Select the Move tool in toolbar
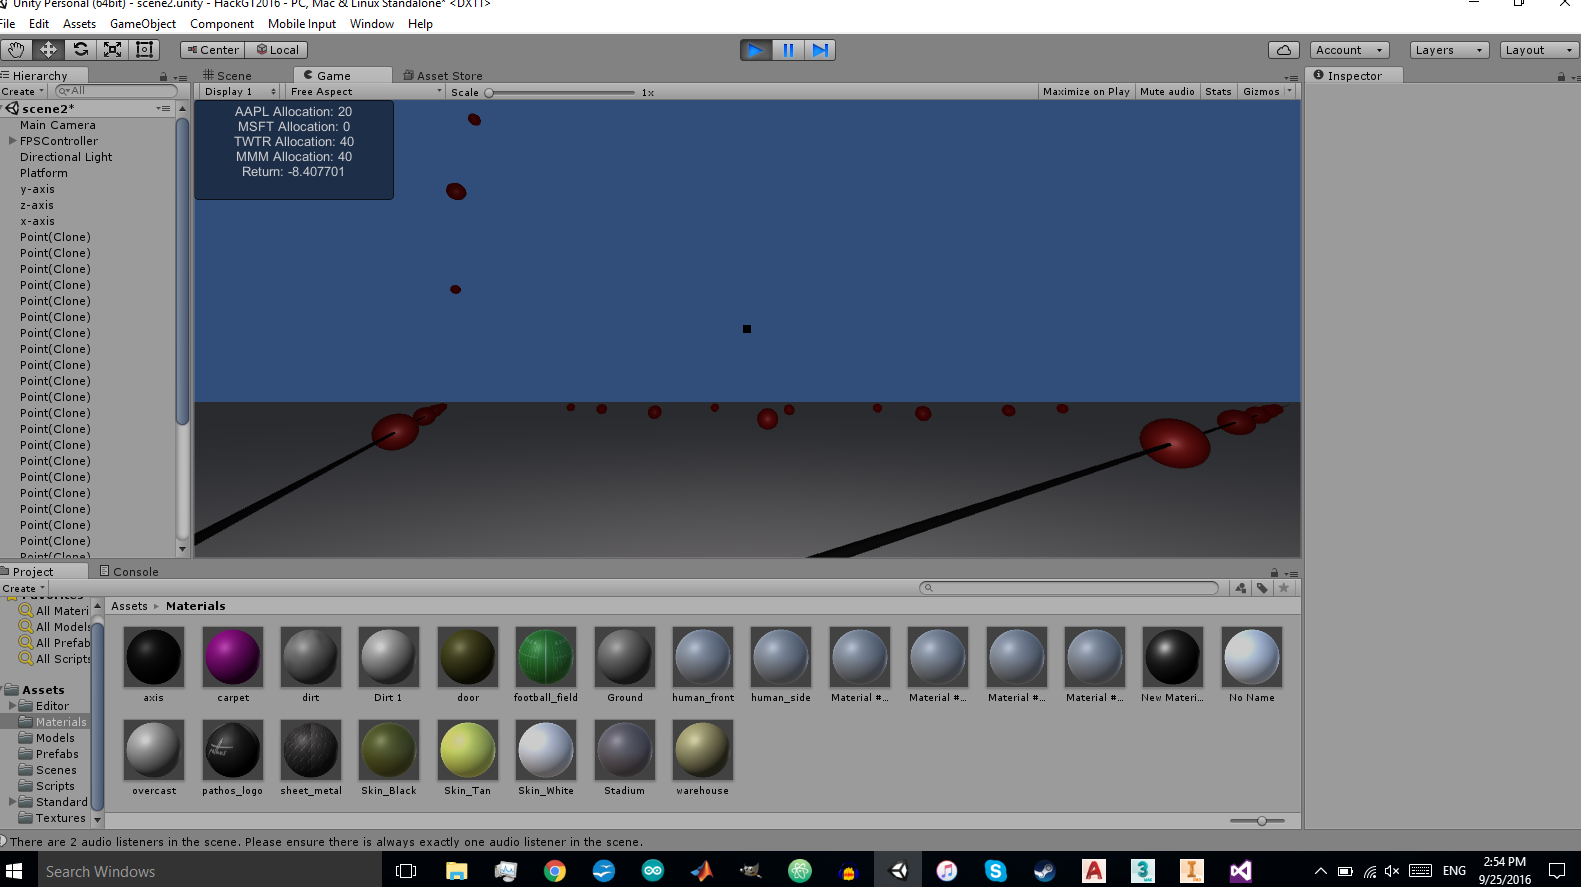This screenshot has height=887, width=1581. coord(48,50)
